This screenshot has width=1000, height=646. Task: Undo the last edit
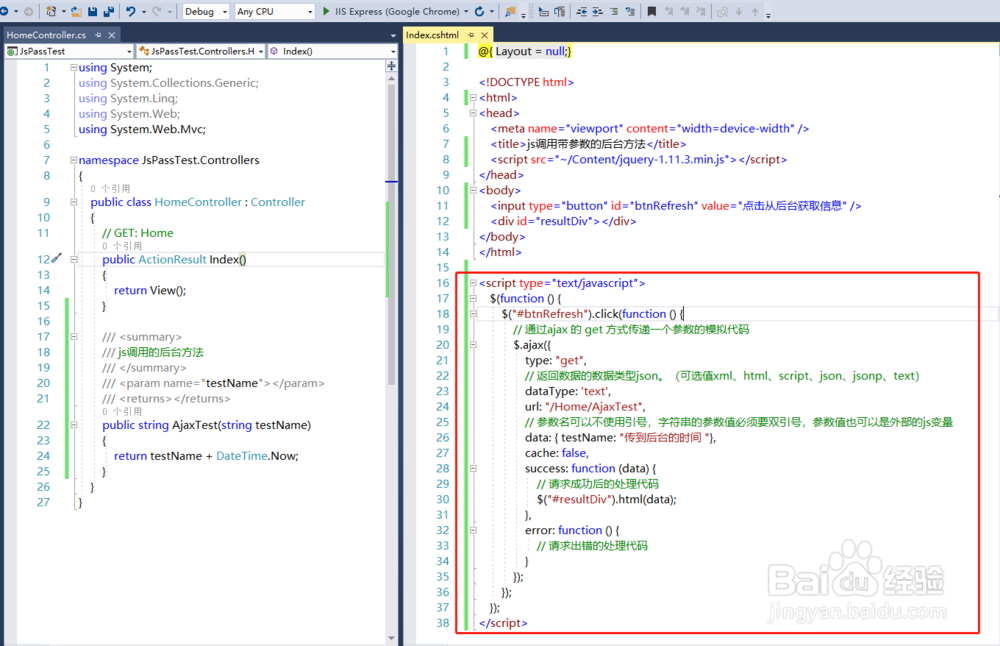(x=131, y=11)
